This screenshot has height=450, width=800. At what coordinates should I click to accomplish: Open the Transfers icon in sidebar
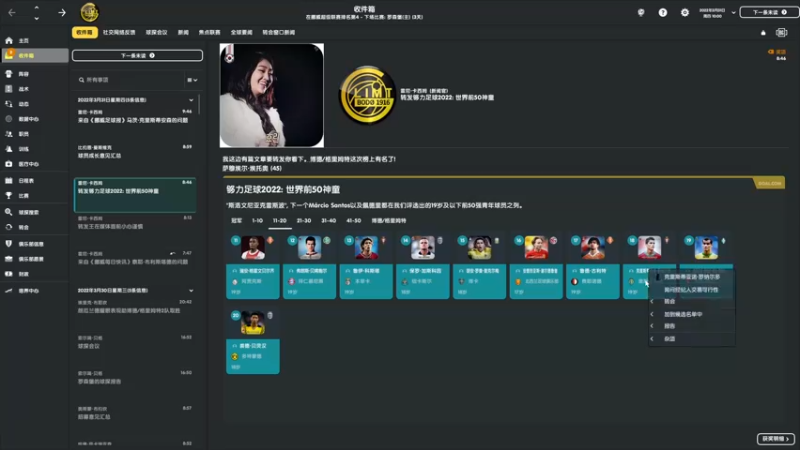click(x=9, y=227)
